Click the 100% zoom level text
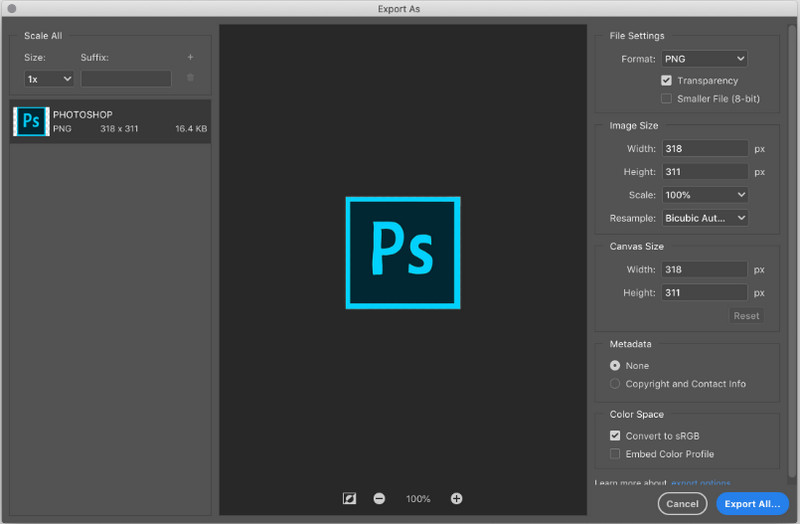Image resolution: width=800 pixels, height=524 pixels. (418, 499)
